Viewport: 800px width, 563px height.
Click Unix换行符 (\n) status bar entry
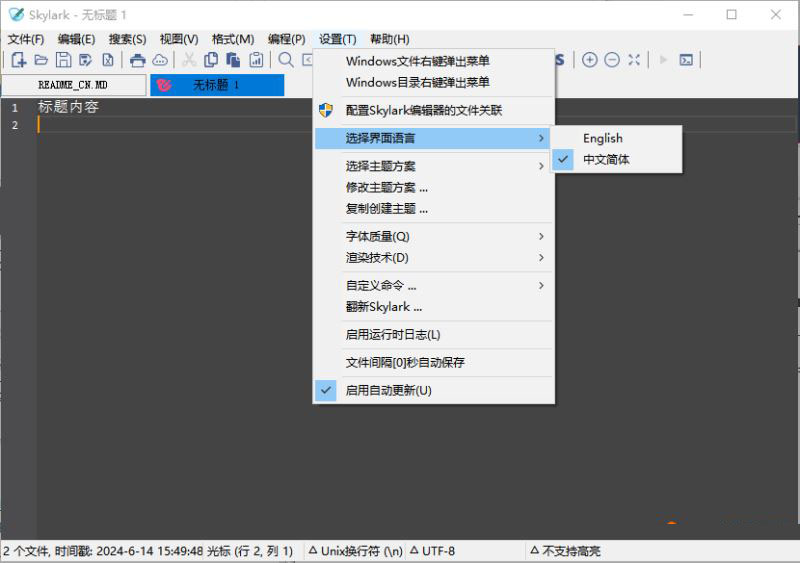[356, 551]
